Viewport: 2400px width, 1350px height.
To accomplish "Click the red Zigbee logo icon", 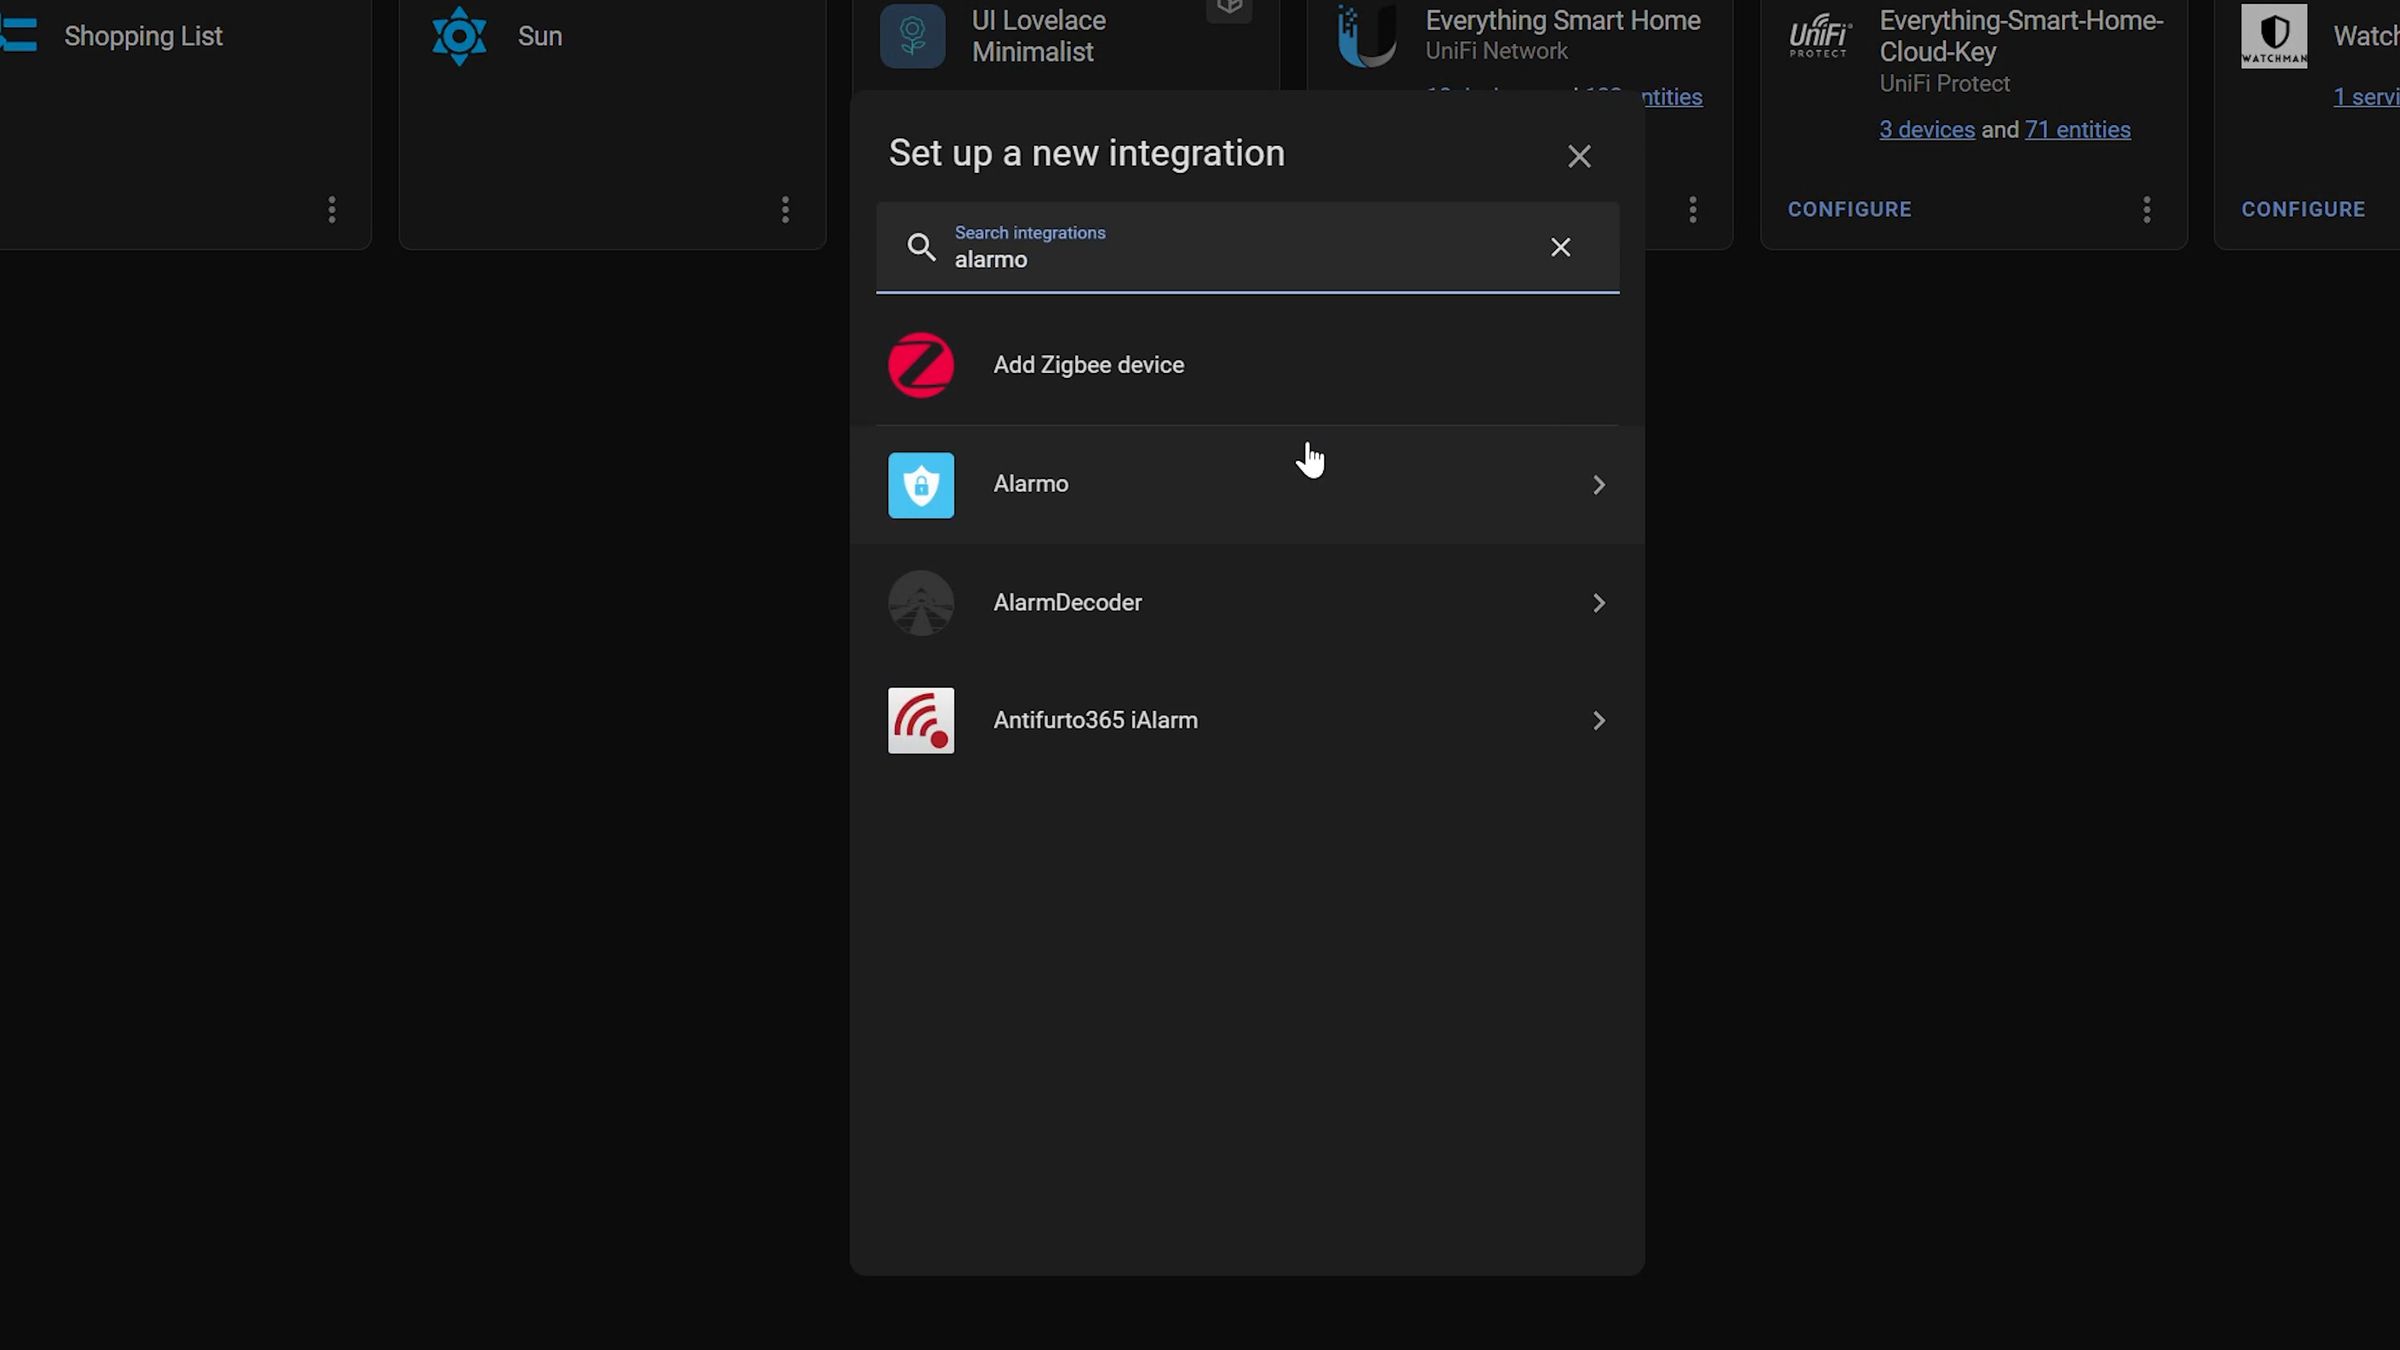I will pyautogui.click(x=921, y=365).
